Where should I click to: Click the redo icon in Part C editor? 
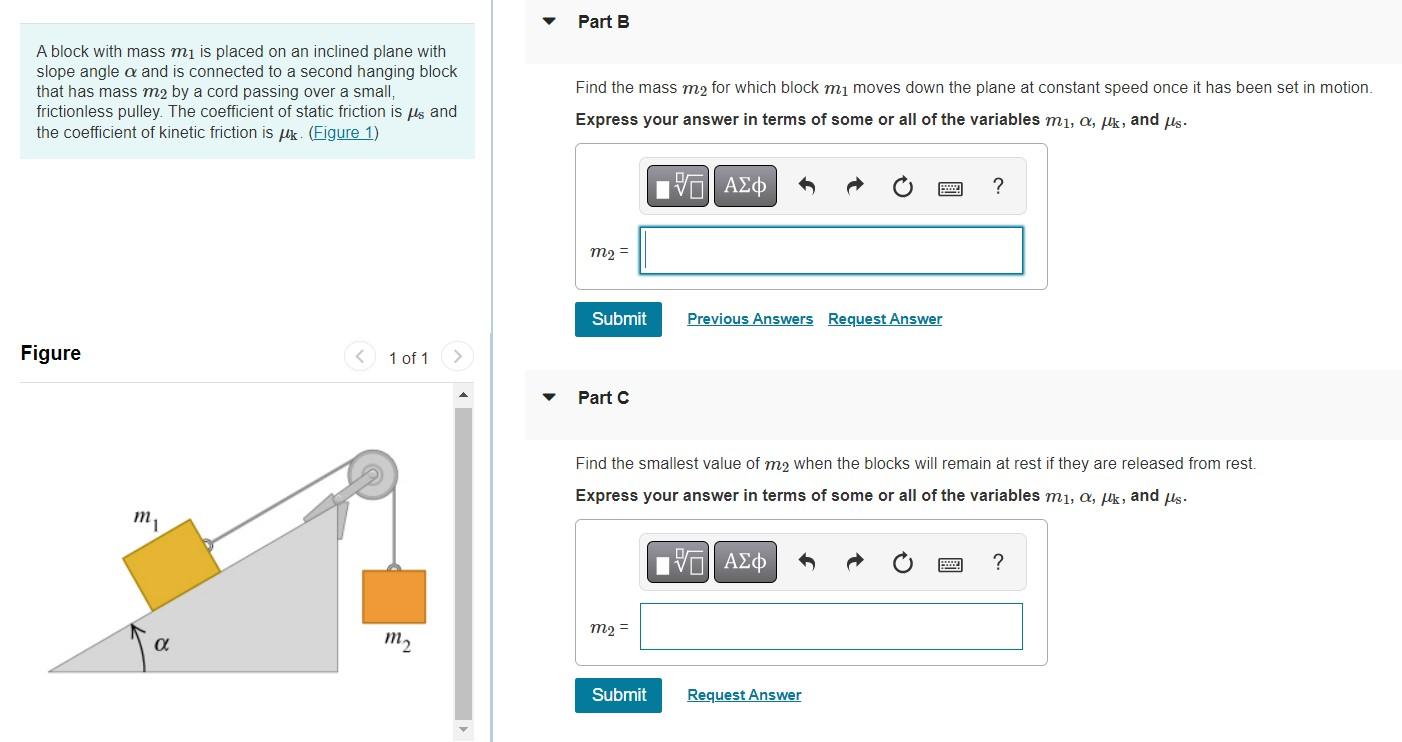pyautogui.click(x=854, y=562)
